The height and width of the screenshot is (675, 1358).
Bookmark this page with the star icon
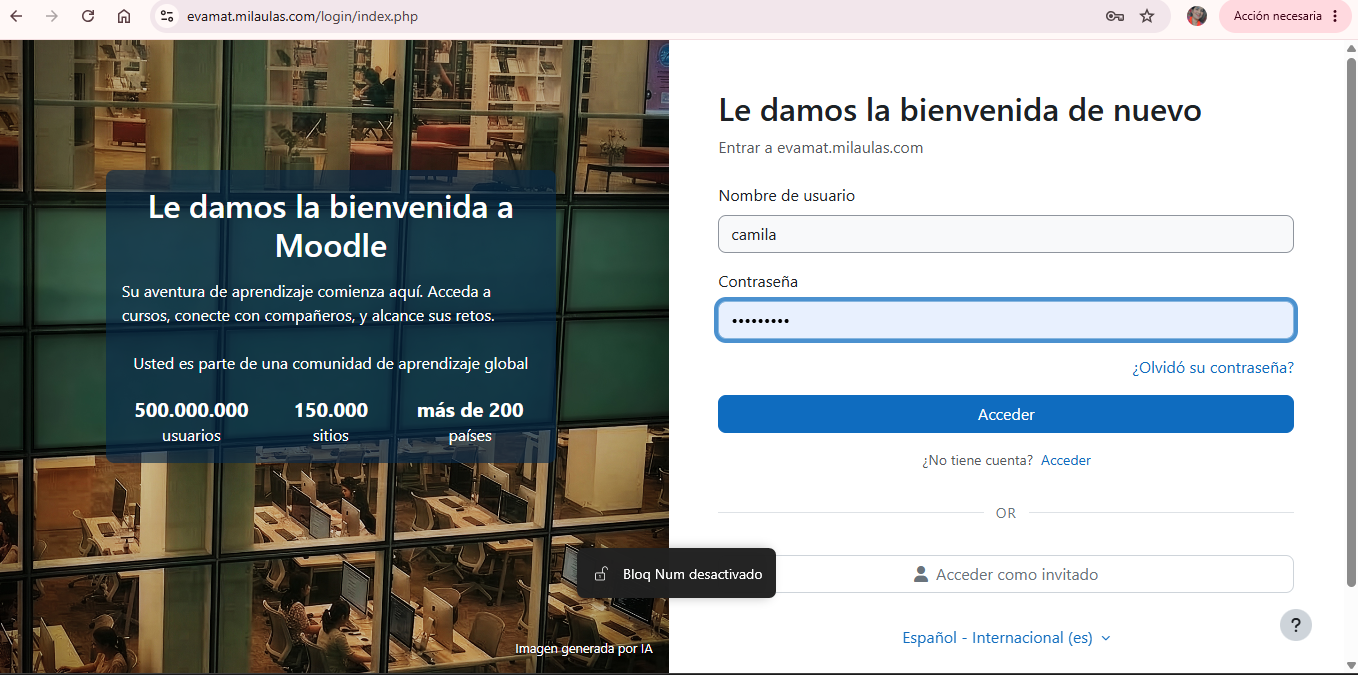click(1147, 16)
